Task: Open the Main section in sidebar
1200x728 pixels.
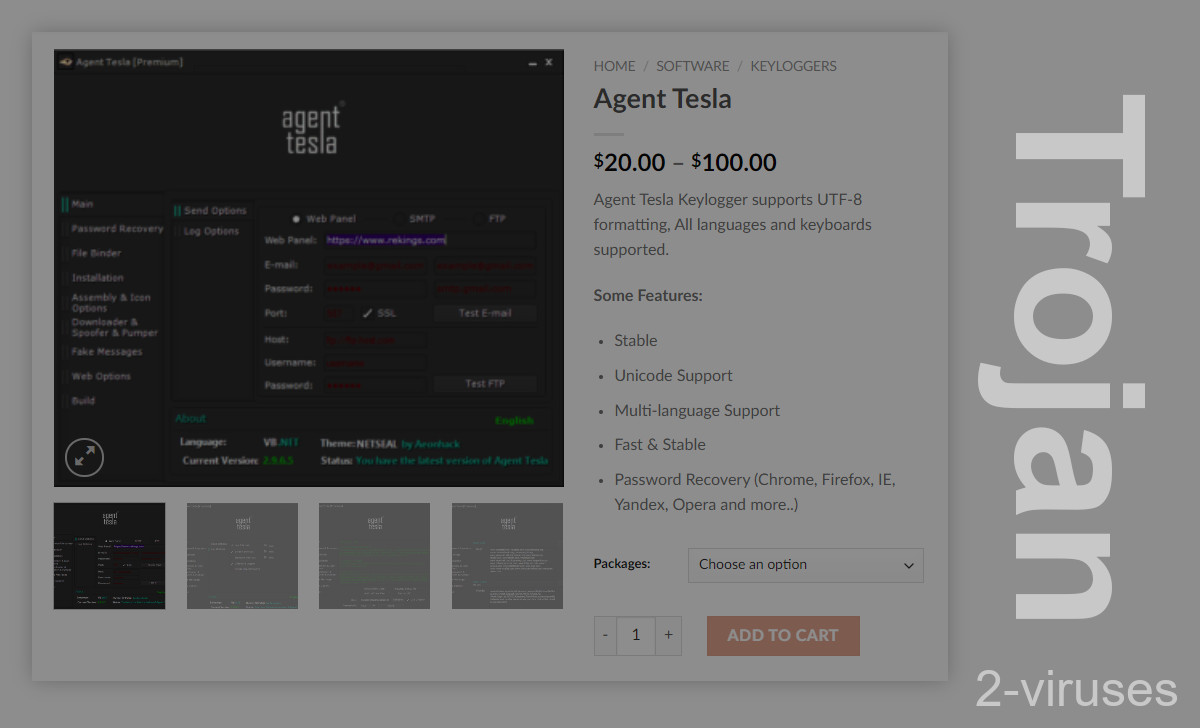Action: click(x=82, y=204)
